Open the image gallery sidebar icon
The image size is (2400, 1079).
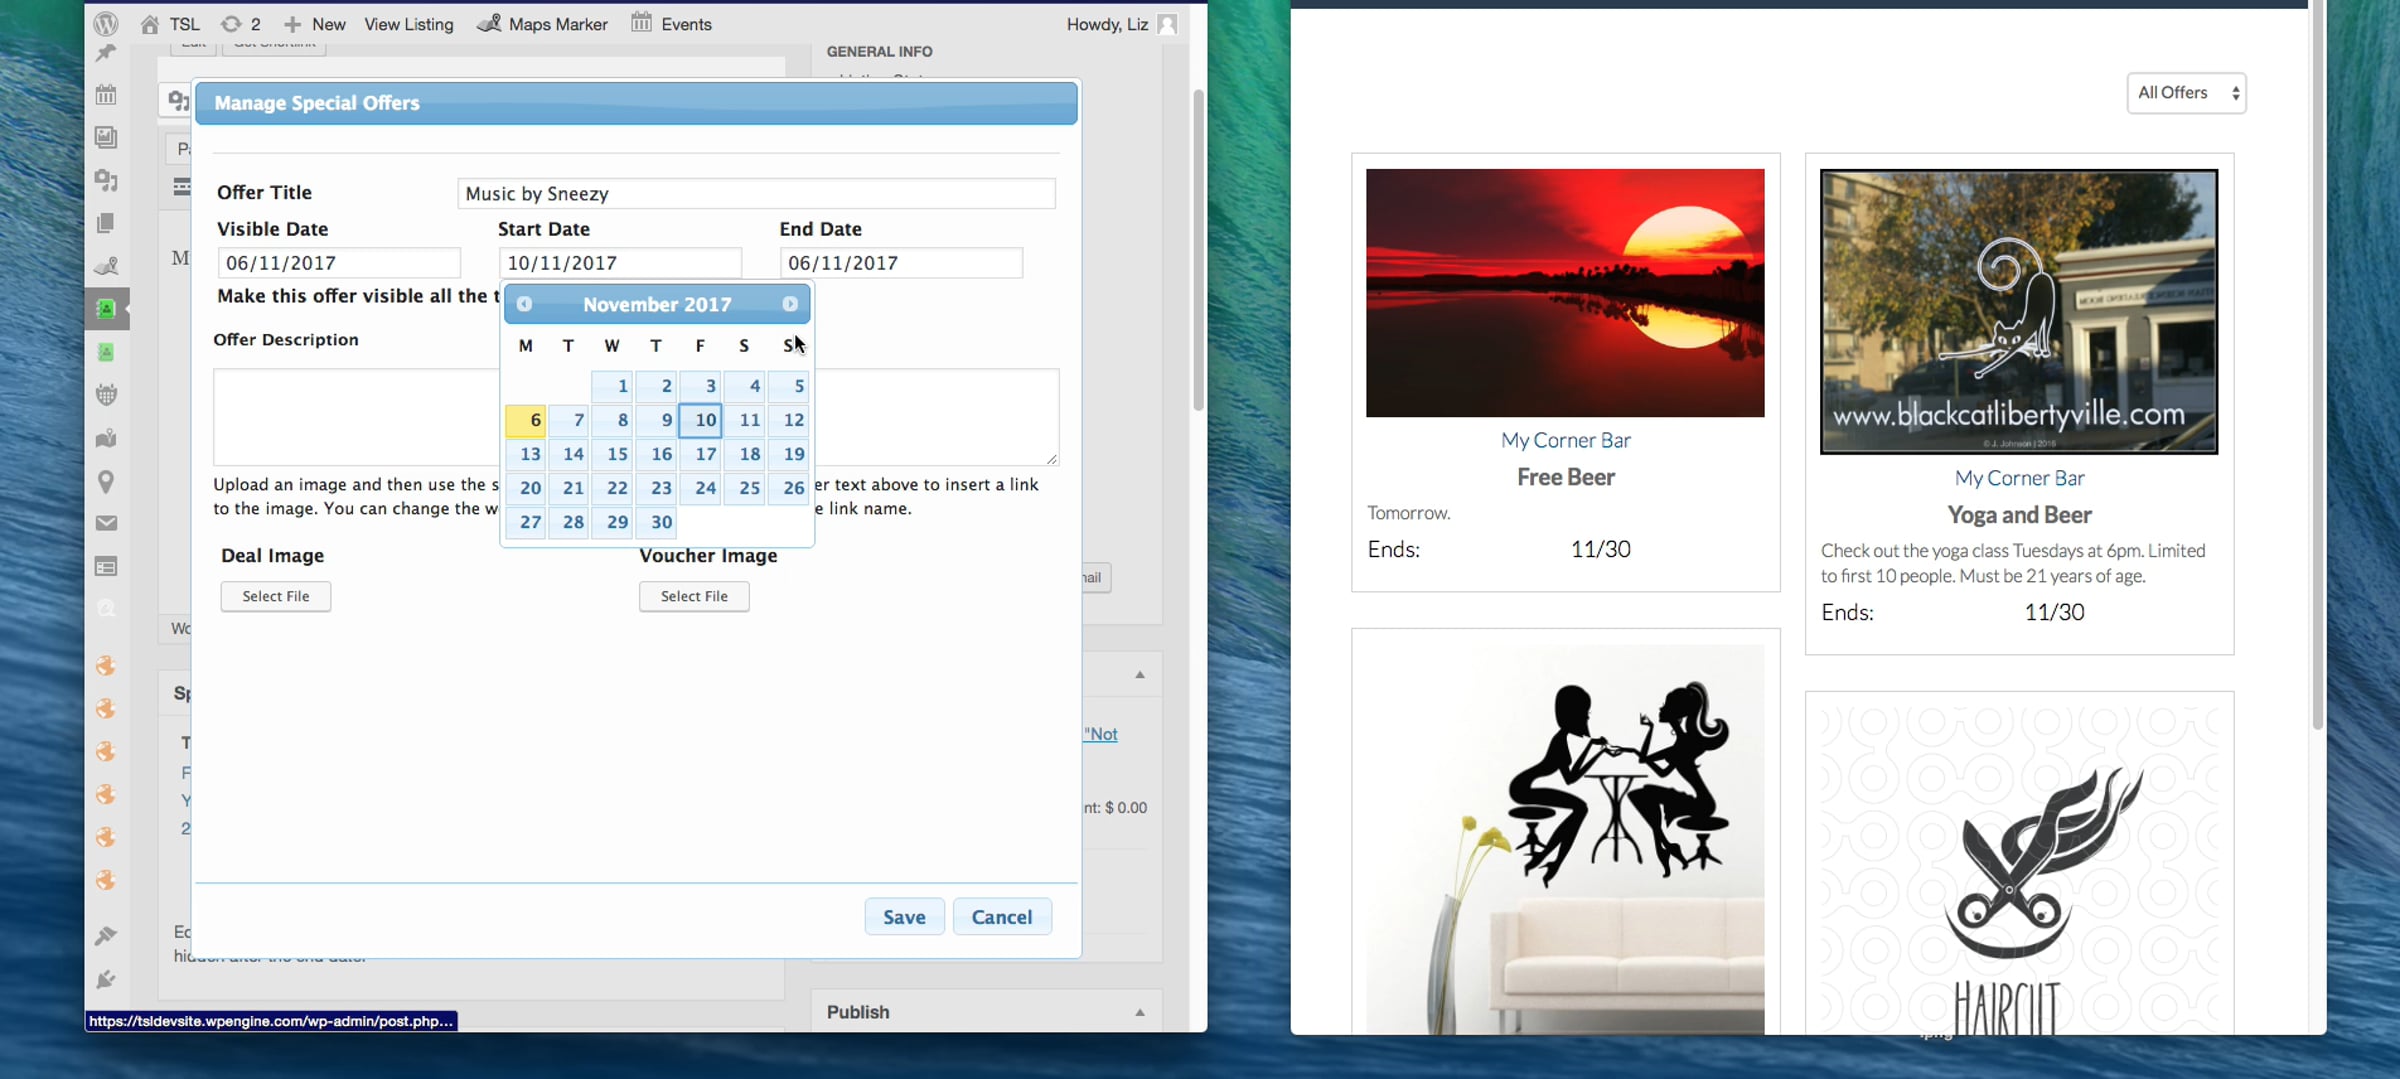pos(106,137)
